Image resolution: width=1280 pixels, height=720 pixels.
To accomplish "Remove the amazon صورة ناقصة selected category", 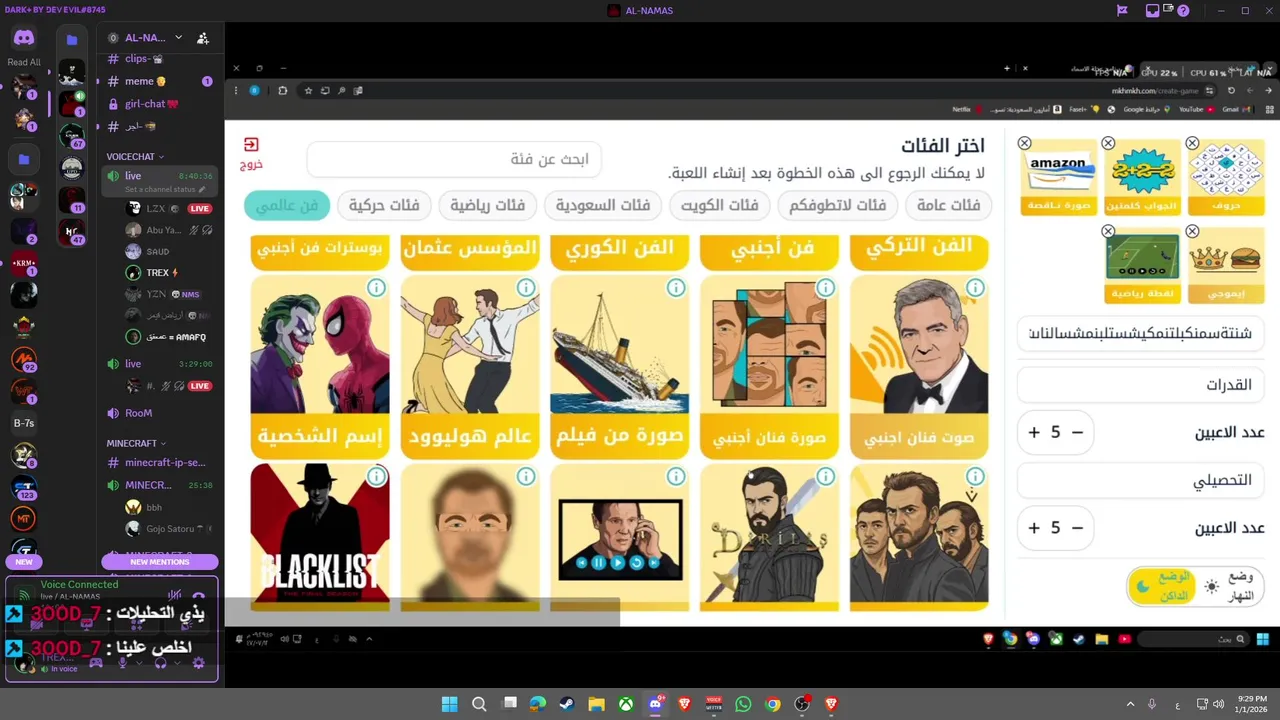I will click(x=1024, y=143).
